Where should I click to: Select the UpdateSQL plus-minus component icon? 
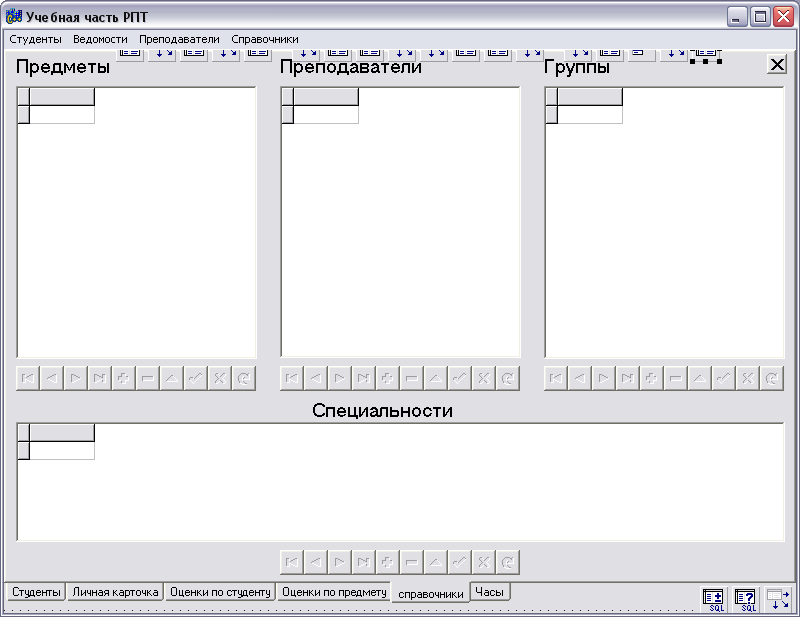pyautogui.click(x=713, y=599)
